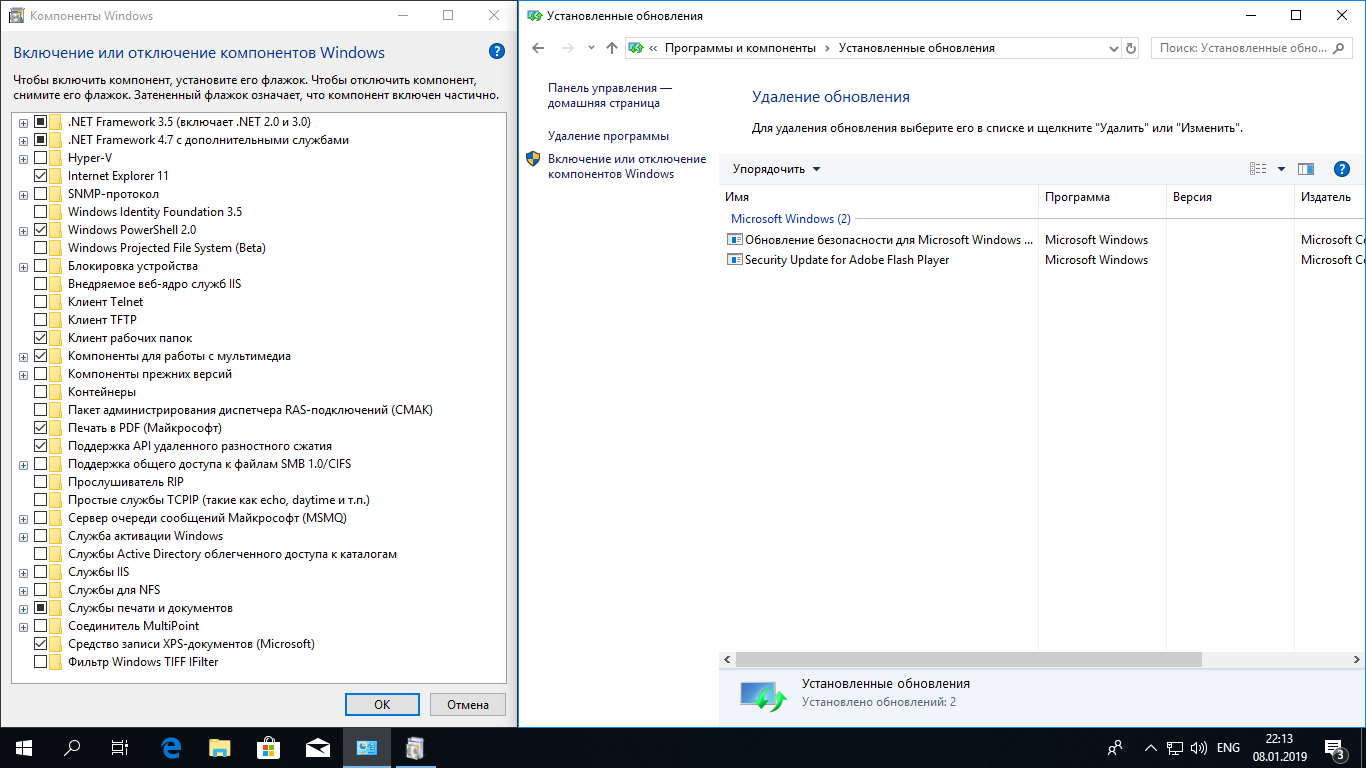
Task: Open view options dropdown arrow
Action: [x=1281, y=169]
